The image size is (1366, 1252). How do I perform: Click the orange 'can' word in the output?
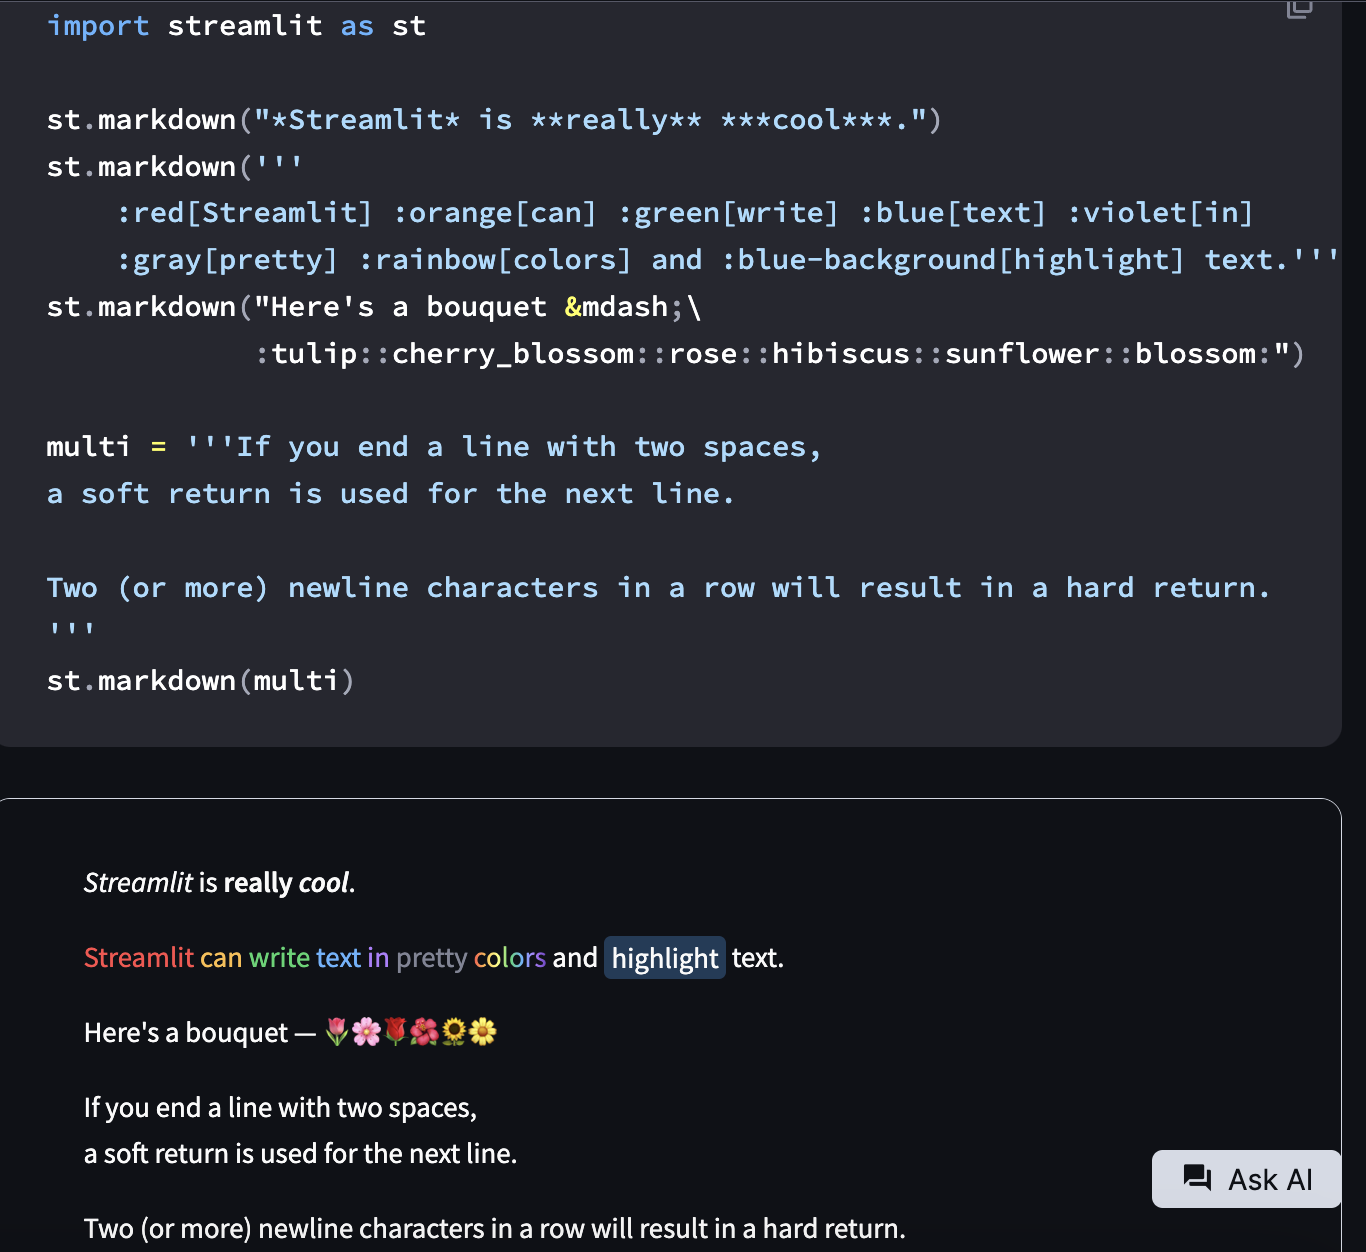221,958
